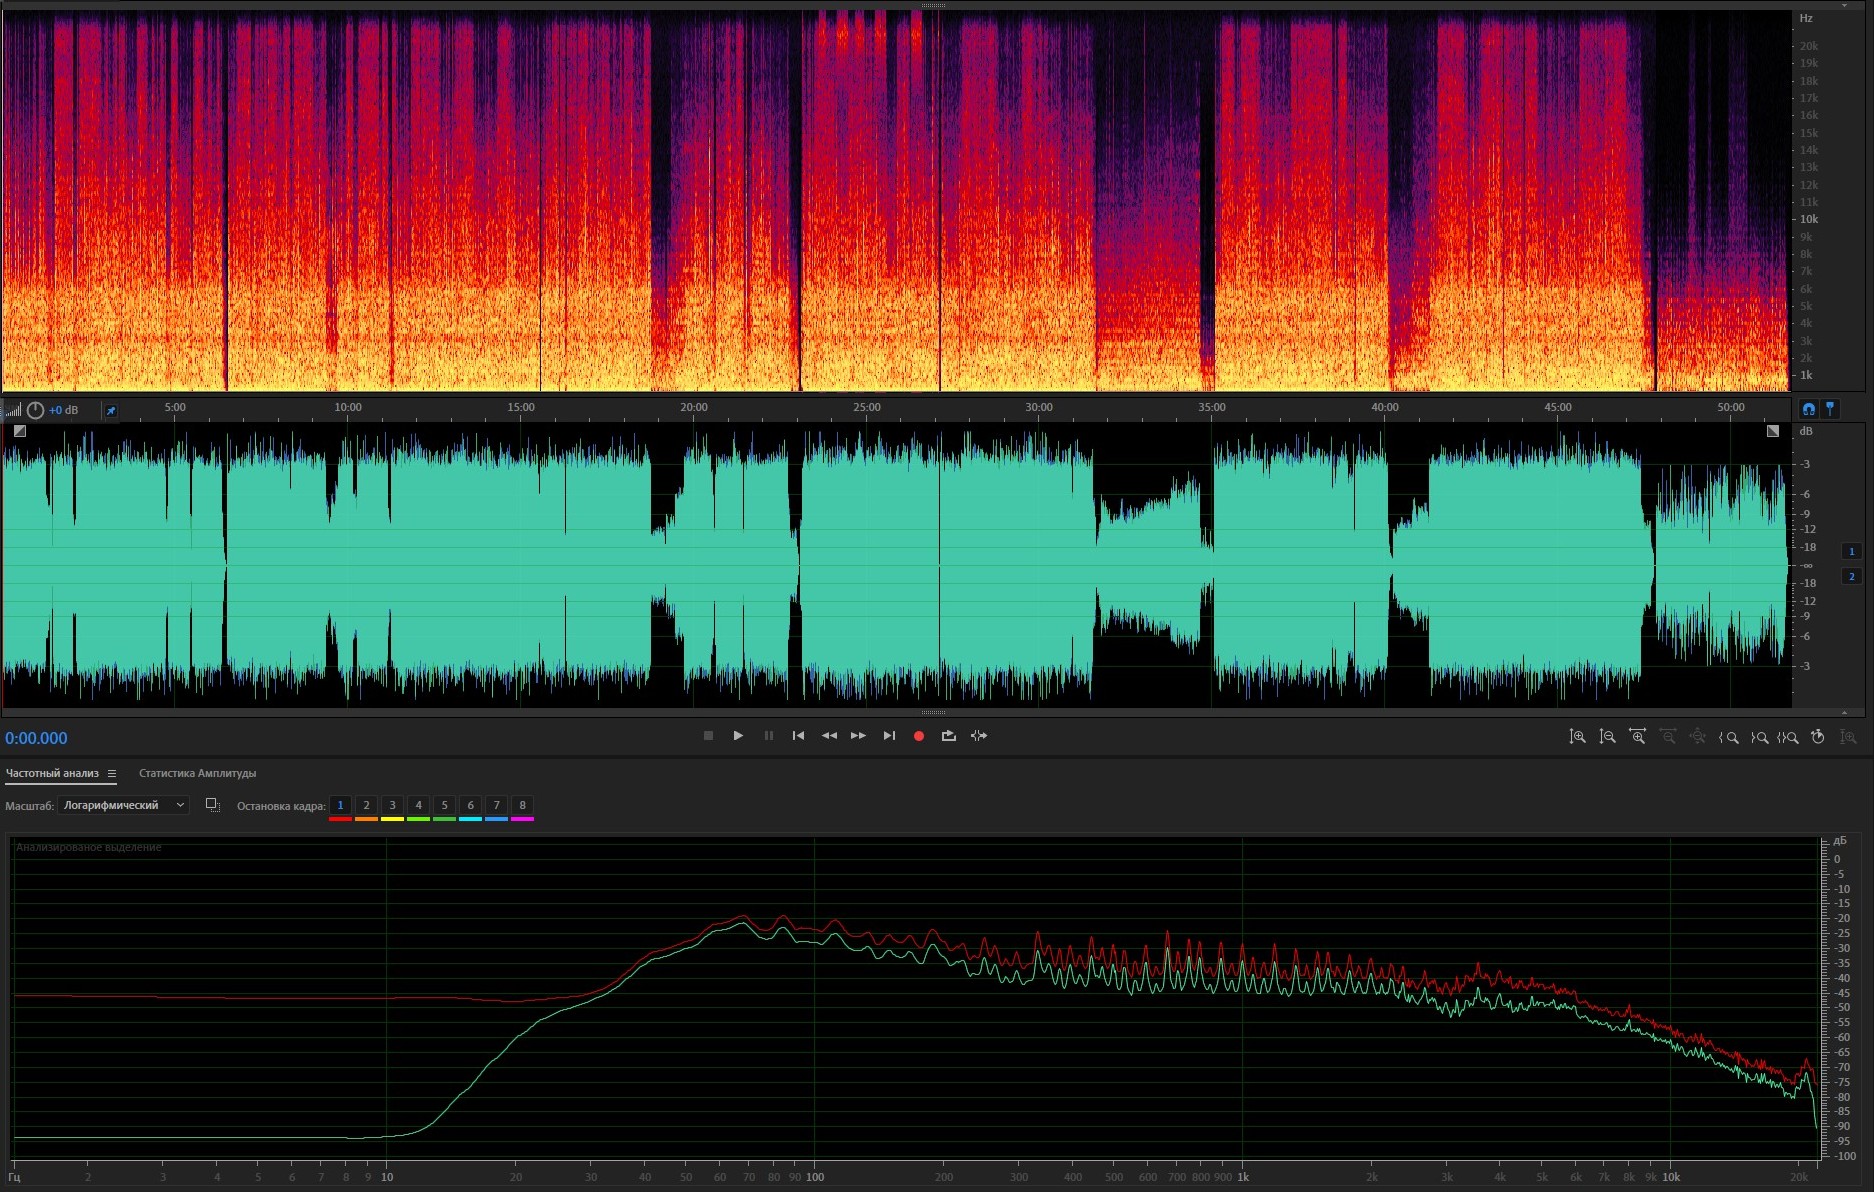Viewport: 1874px width, 1192px height.
Task: Click the zoom to time stopwatch icon
Action: [1818, 737]
